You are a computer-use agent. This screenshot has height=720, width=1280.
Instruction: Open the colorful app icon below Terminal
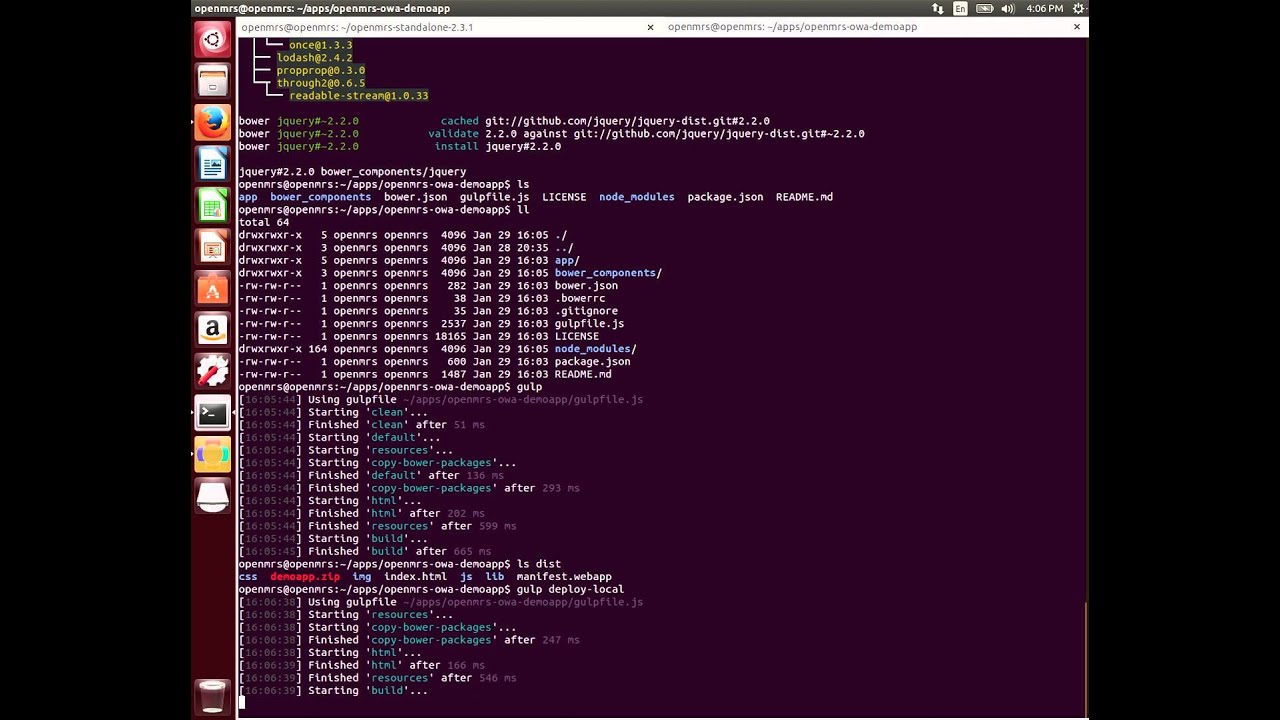click(x=212, y=454)
